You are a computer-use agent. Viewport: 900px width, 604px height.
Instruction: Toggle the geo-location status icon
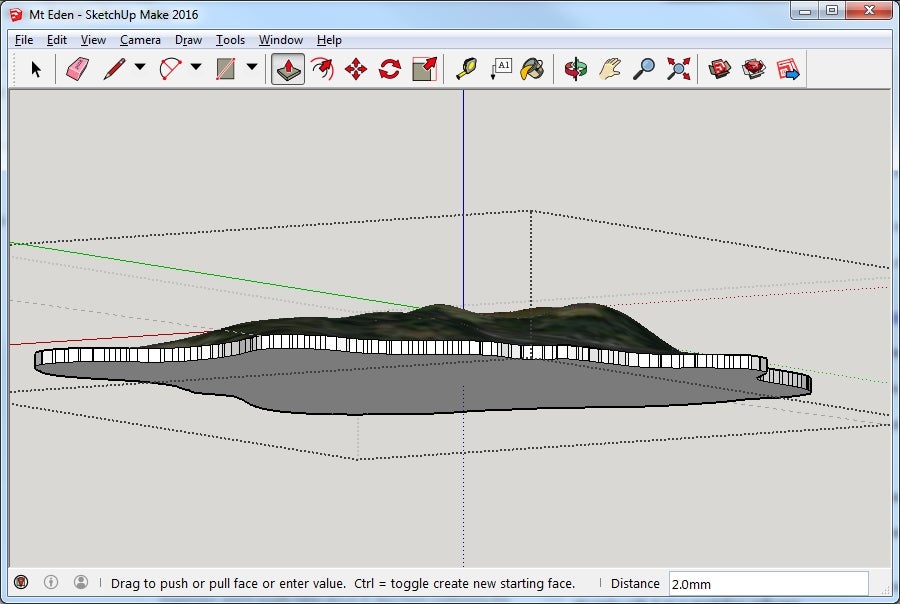[x=21, y=582]
